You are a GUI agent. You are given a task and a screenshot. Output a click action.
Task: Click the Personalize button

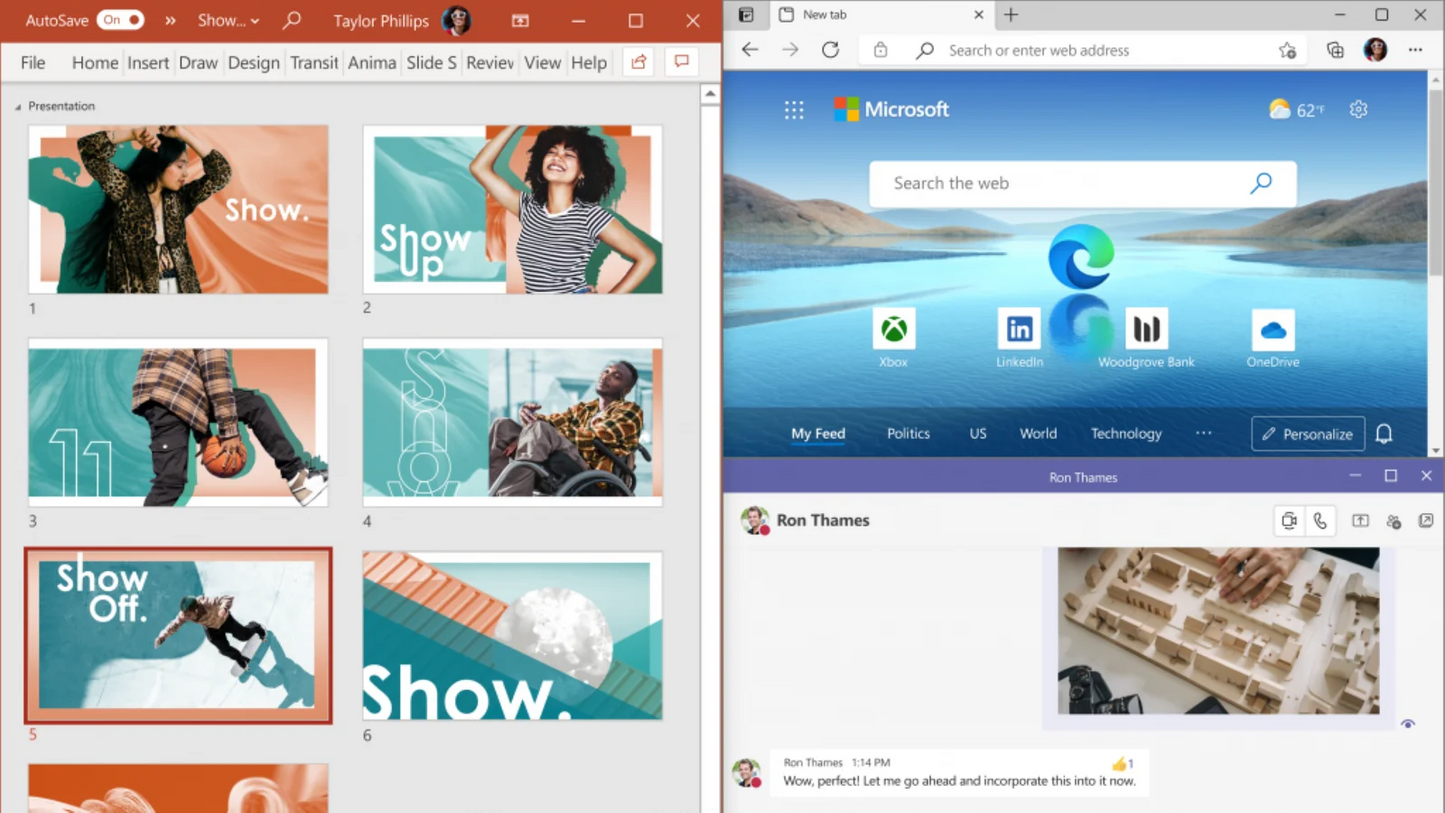pyautogui.click(x=1308, y=433)
